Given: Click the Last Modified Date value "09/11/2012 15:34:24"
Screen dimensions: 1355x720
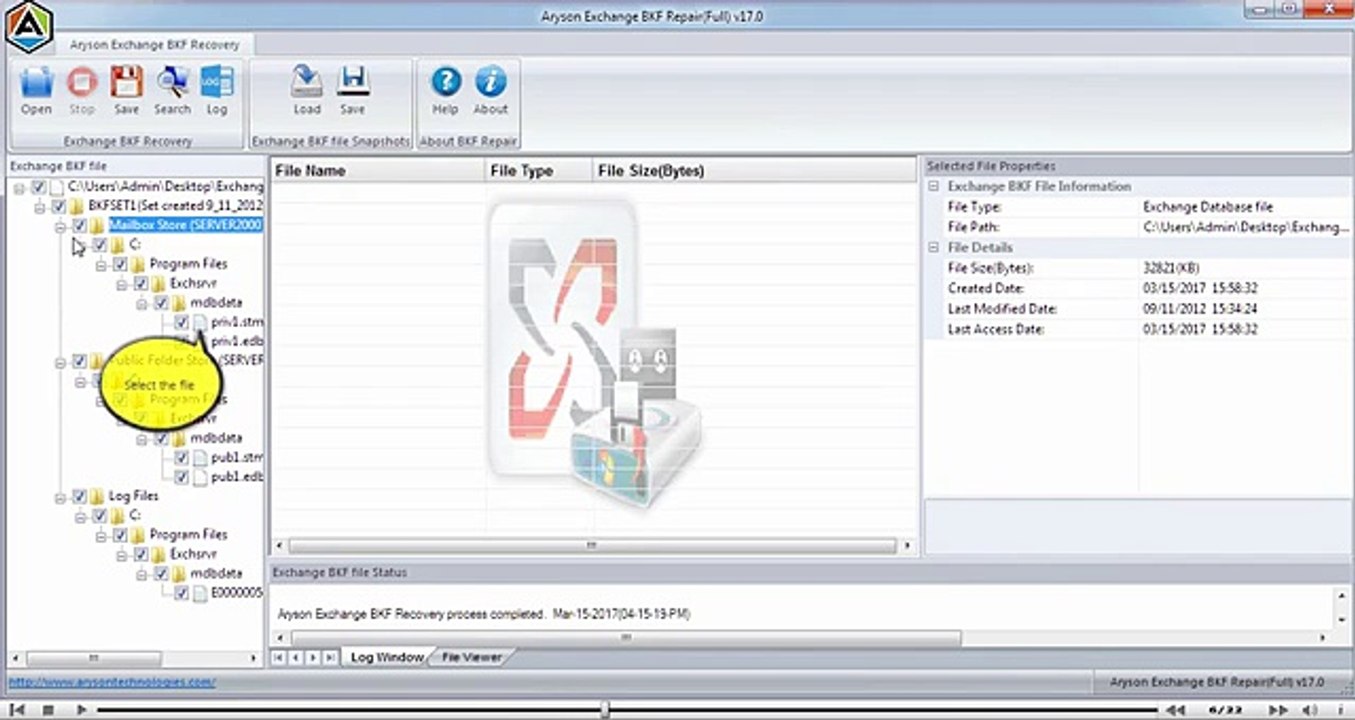Looking at the screenshot, I should point(1200,308).
